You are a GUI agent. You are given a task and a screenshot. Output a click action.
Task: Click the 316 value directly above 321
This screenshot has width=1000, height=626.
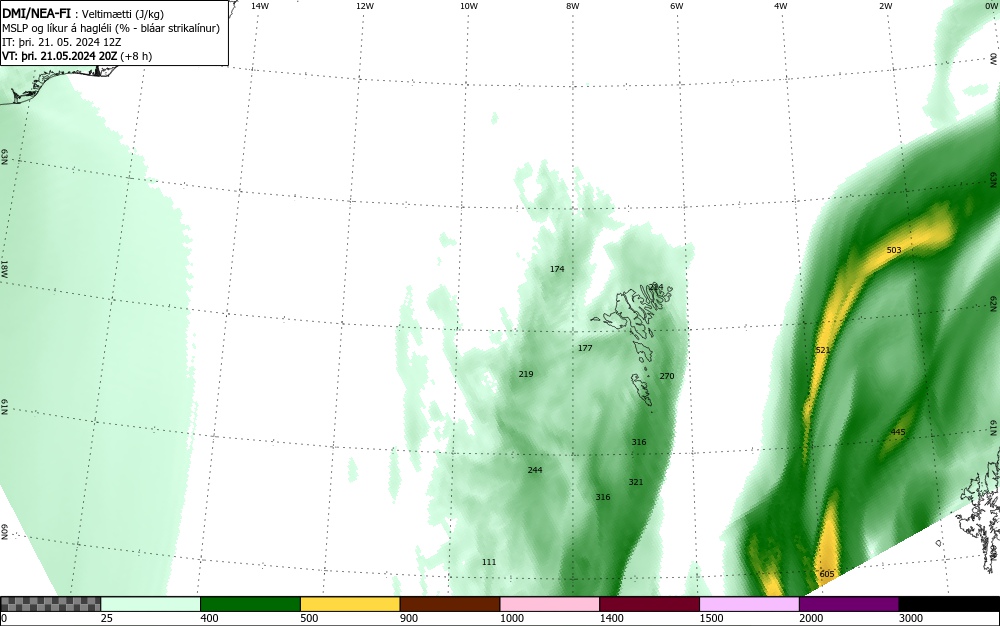638,442
